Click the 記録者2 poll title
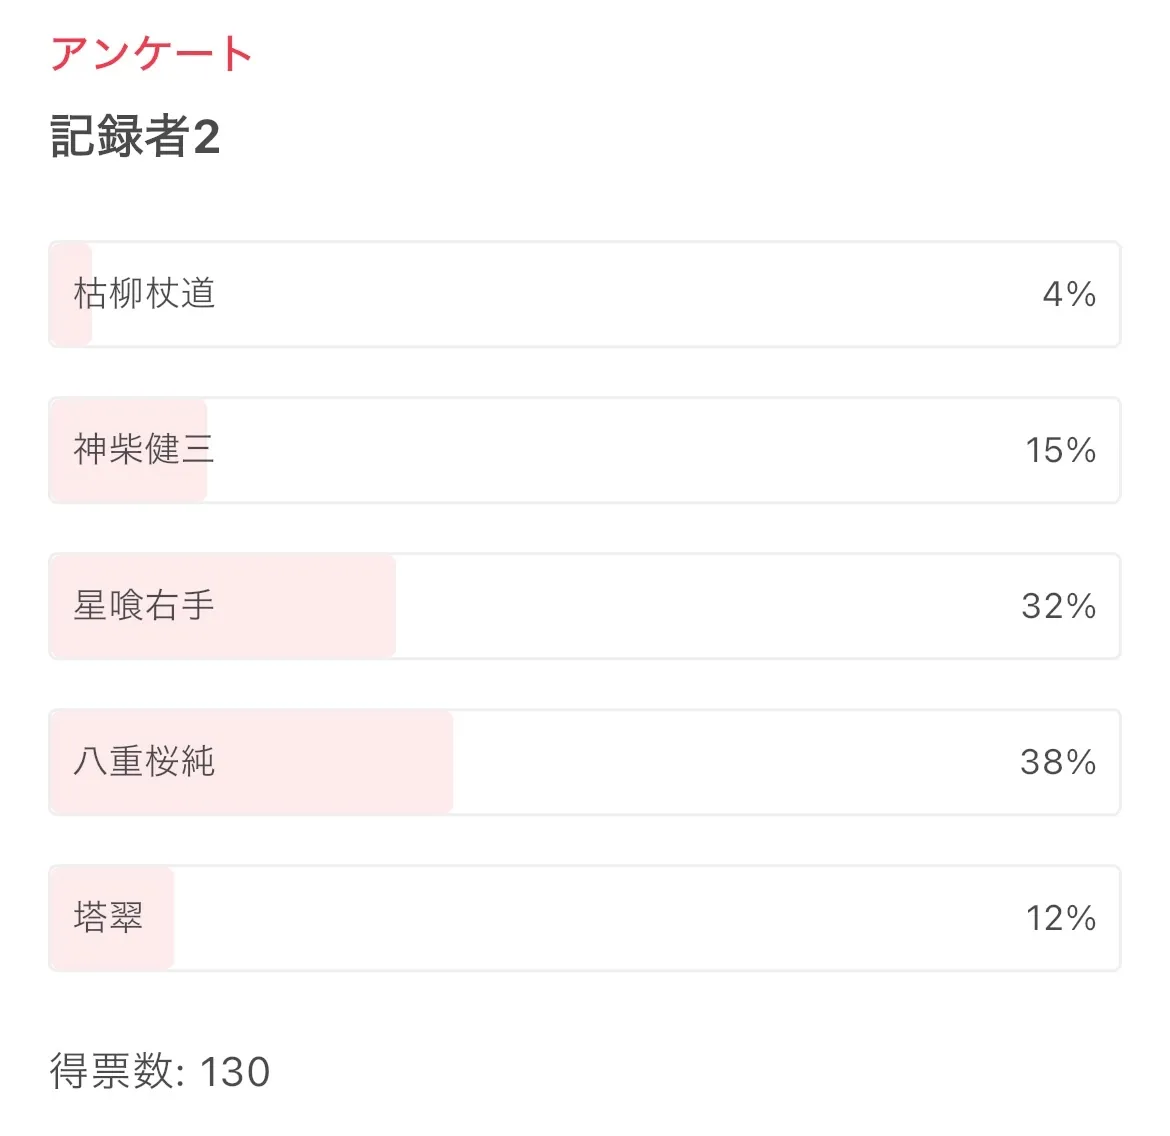Screen dimensions: 1170x1136 [135, 137]
